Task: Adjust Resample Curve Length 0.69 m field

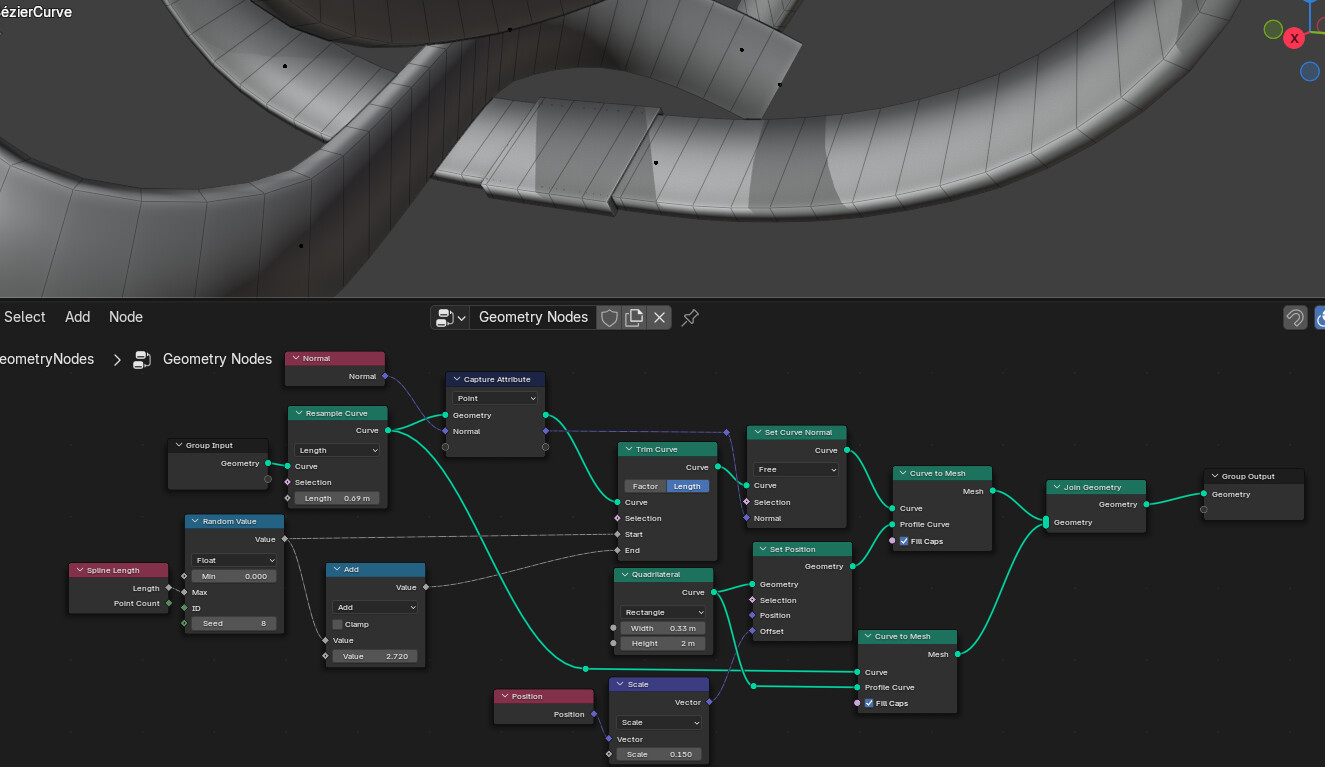Action: click(x=337, y=498)
